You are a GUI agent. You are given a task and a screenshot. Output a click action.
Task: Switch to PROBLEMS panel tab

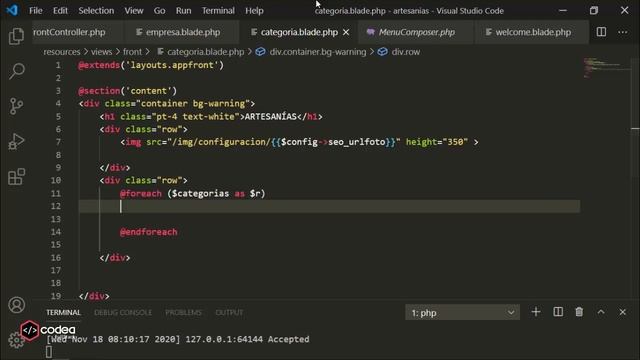[x=183, y=313]
